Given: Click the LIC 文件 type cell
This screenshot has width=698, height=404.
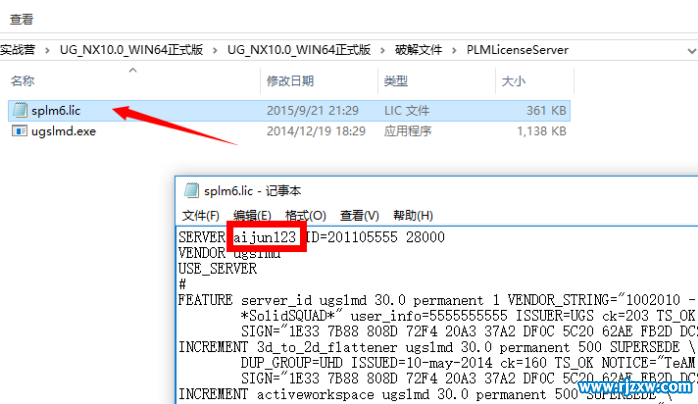Looking at the screenshot, I should tap(407, 110).
